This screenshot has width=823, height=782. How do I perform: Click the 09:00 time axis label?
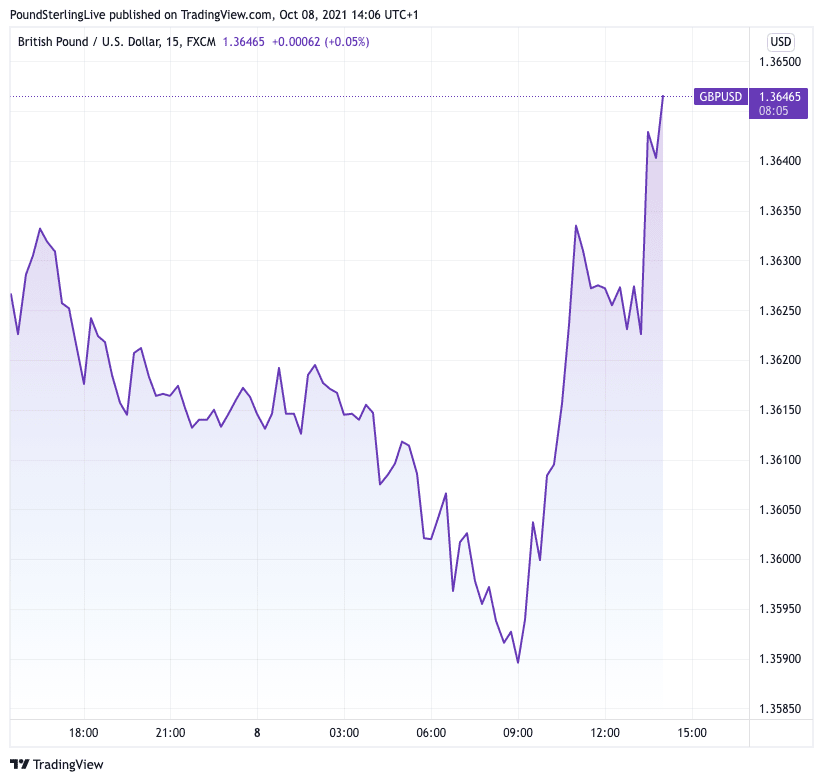[518, 733]
